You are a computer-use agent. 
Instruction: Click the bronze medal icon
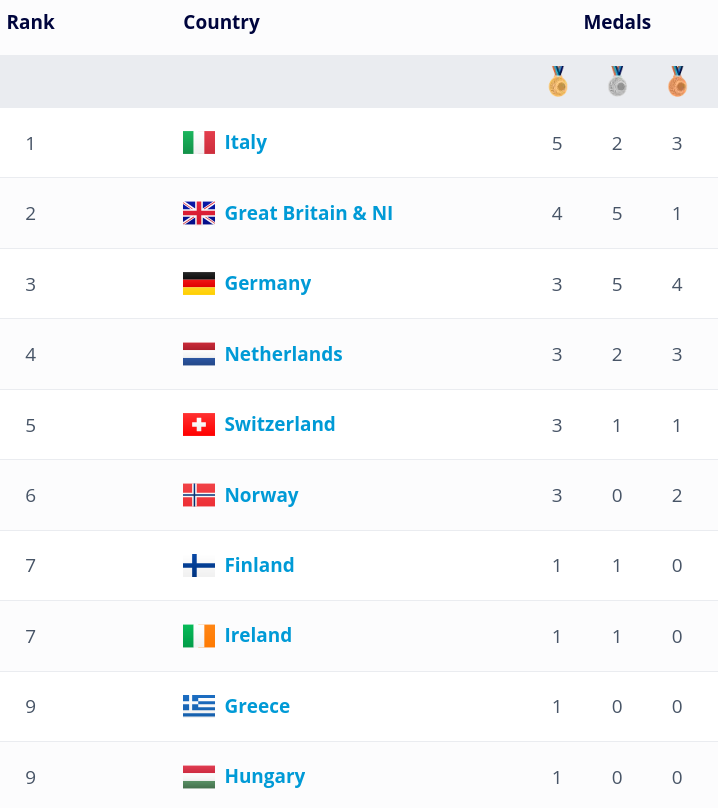[677, 81]
